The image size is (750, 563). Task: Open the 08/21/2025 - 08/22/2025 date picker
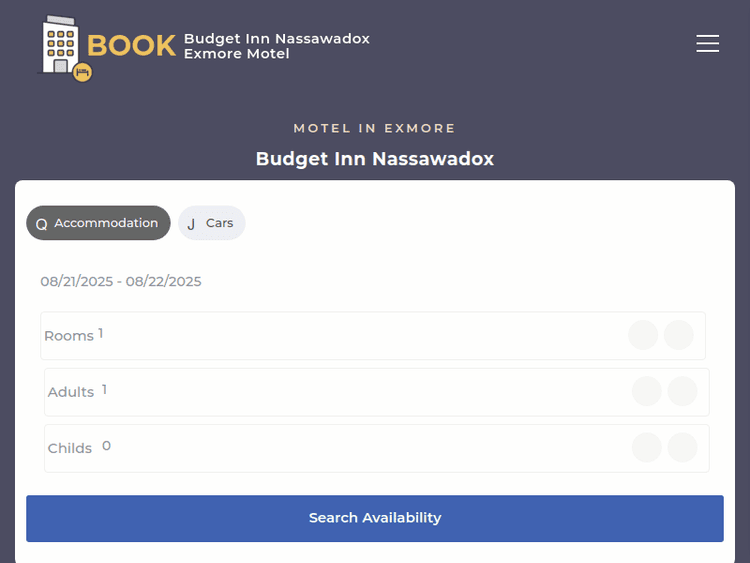click(x=121, y=281)
